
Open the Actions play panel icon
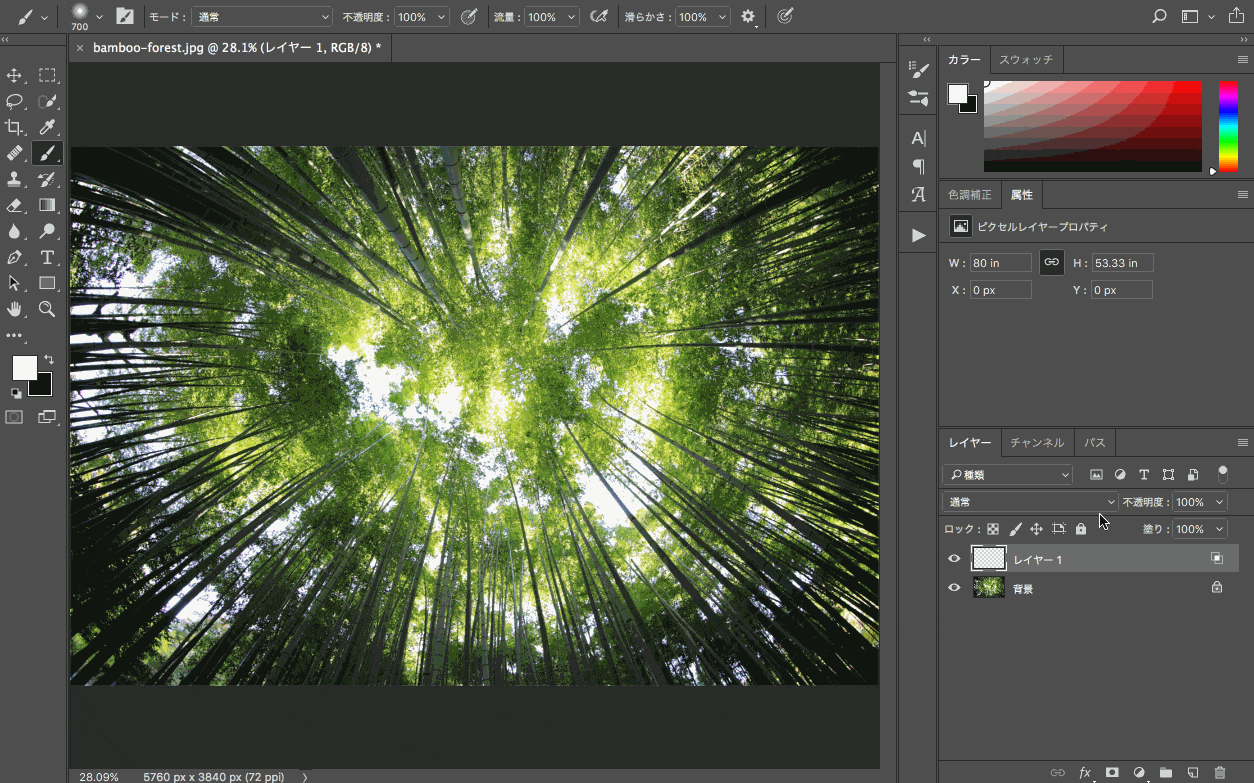918,235
